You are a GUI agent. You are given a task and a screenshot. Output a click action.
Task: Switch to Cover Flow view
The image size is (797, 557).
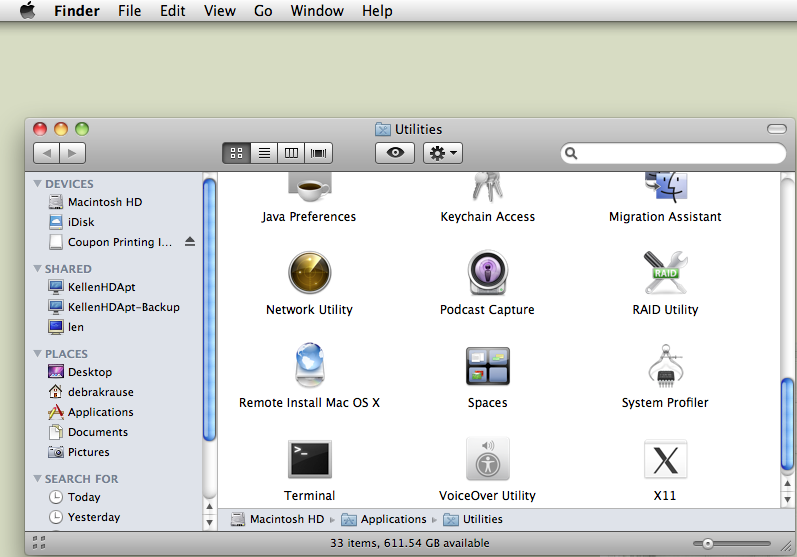319,153
